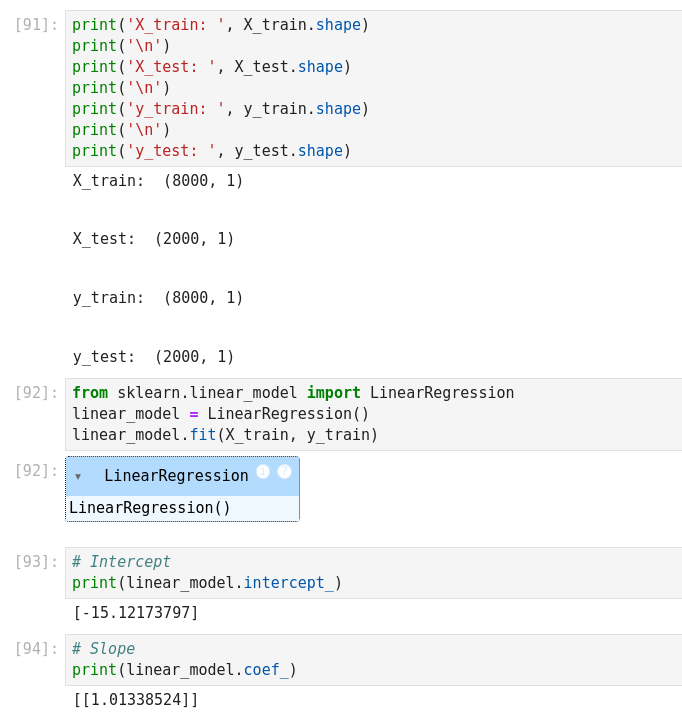
Task: Click the '# Intercept' comment line
Action: [x=121, y=562]
